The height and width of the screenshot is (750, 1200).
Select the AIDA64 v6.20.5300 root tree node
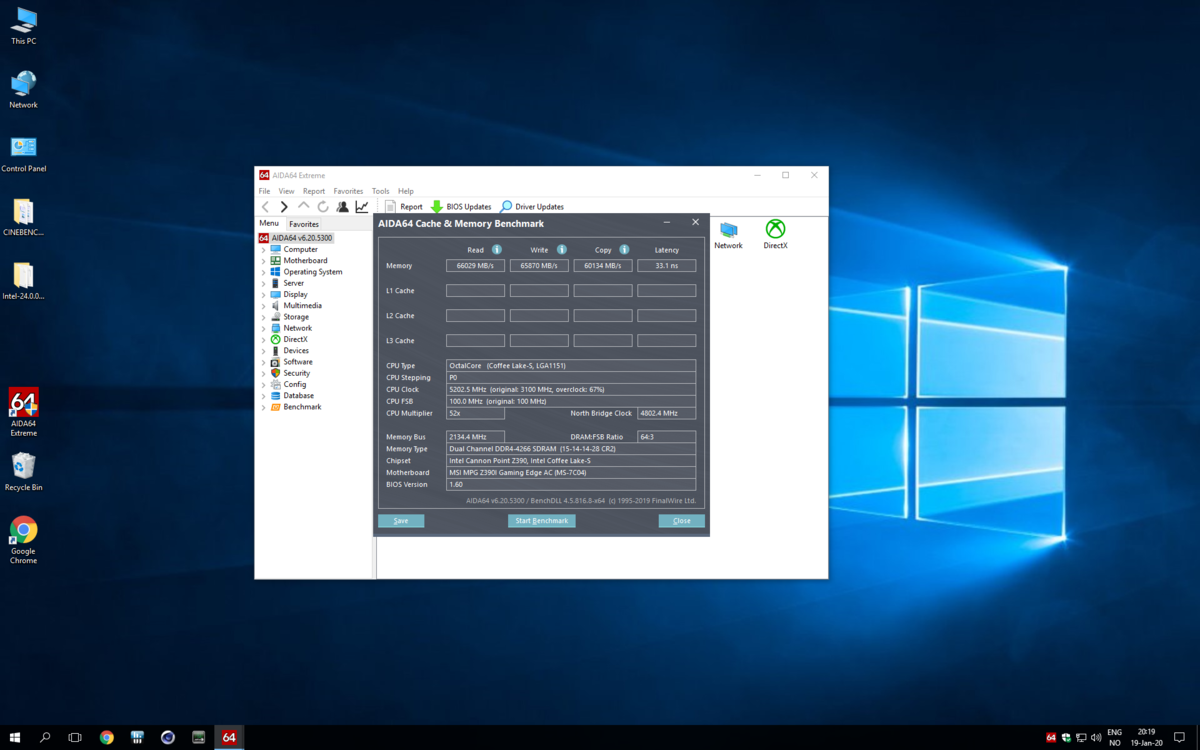click(295, 238)
